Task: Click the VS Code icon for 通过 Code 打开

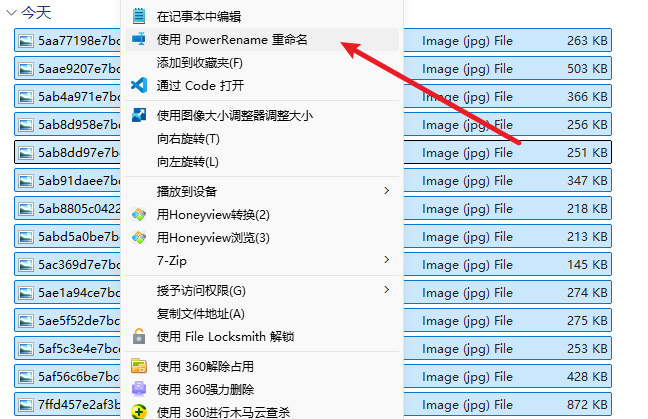Action: pos(139,85)
